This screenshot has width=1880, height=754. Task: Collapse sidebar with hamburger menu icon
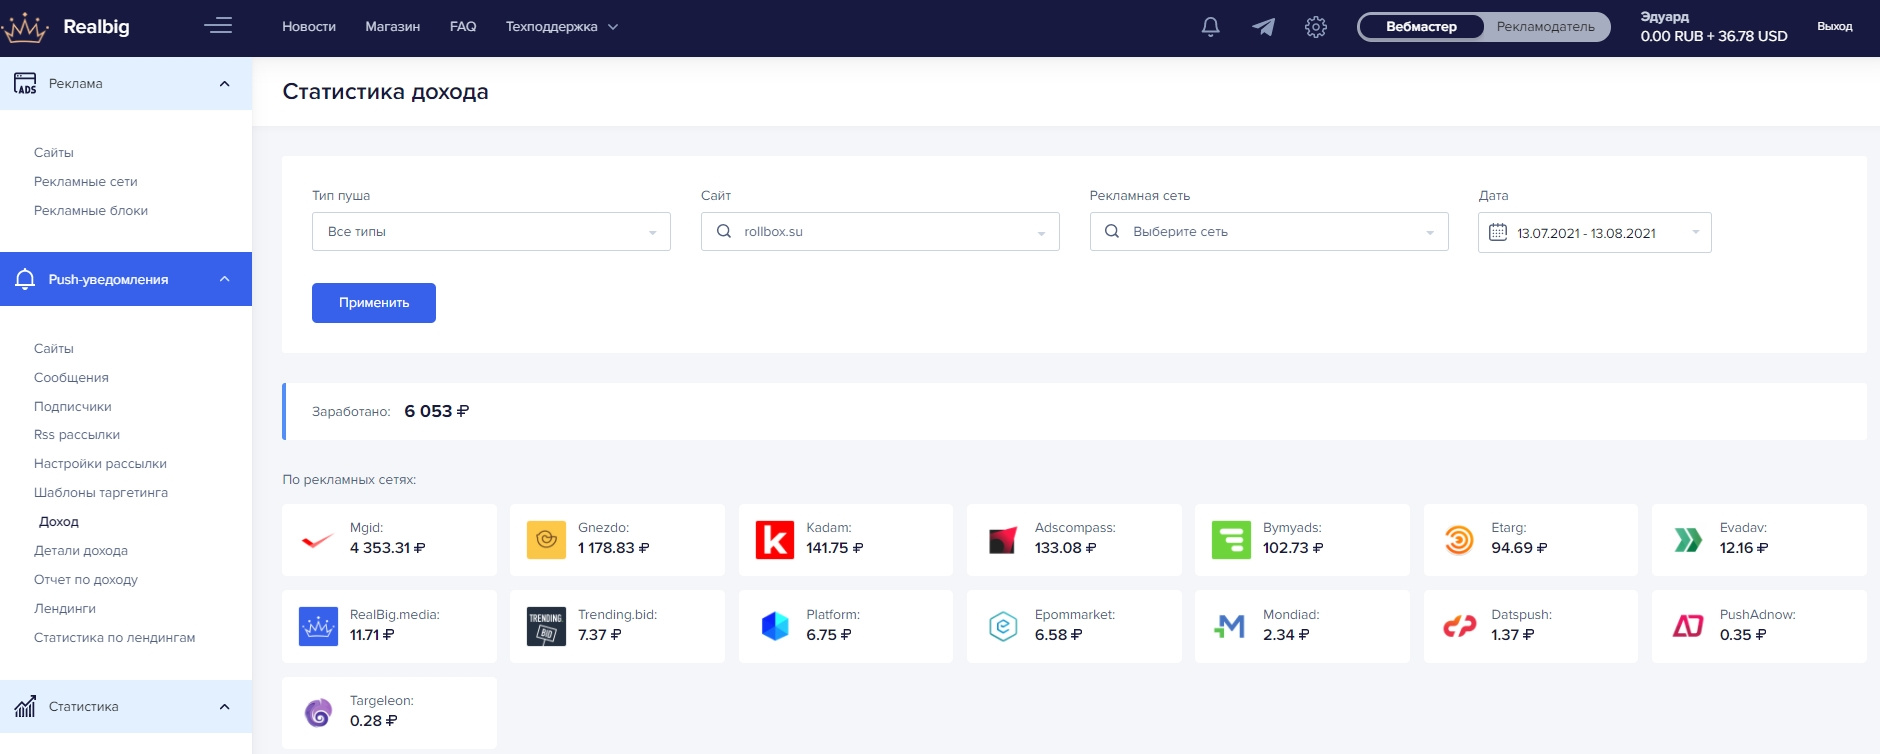(x=218, y=26)
